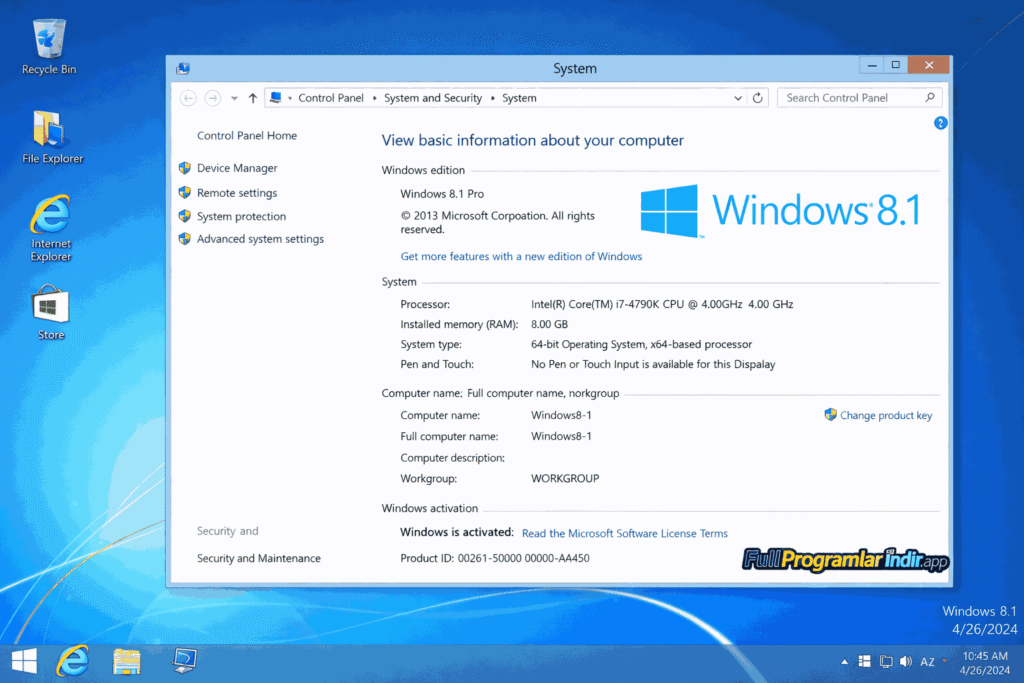Screen dimensions: 1024x683
Task: Click the refresh icon in the address bar
Action: [x=757, y=98]
